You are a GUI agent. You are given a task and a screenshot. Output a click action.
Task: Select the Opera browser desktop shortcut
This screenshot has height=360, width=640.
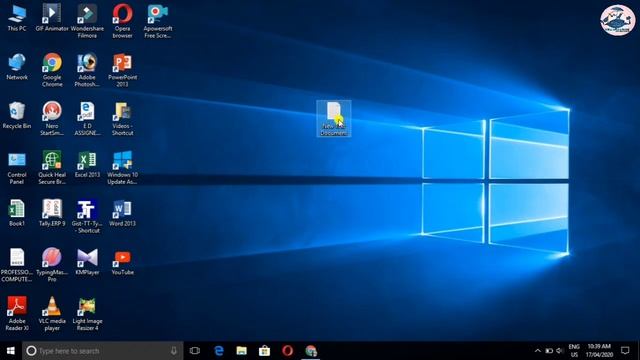[x=122, y=22]
